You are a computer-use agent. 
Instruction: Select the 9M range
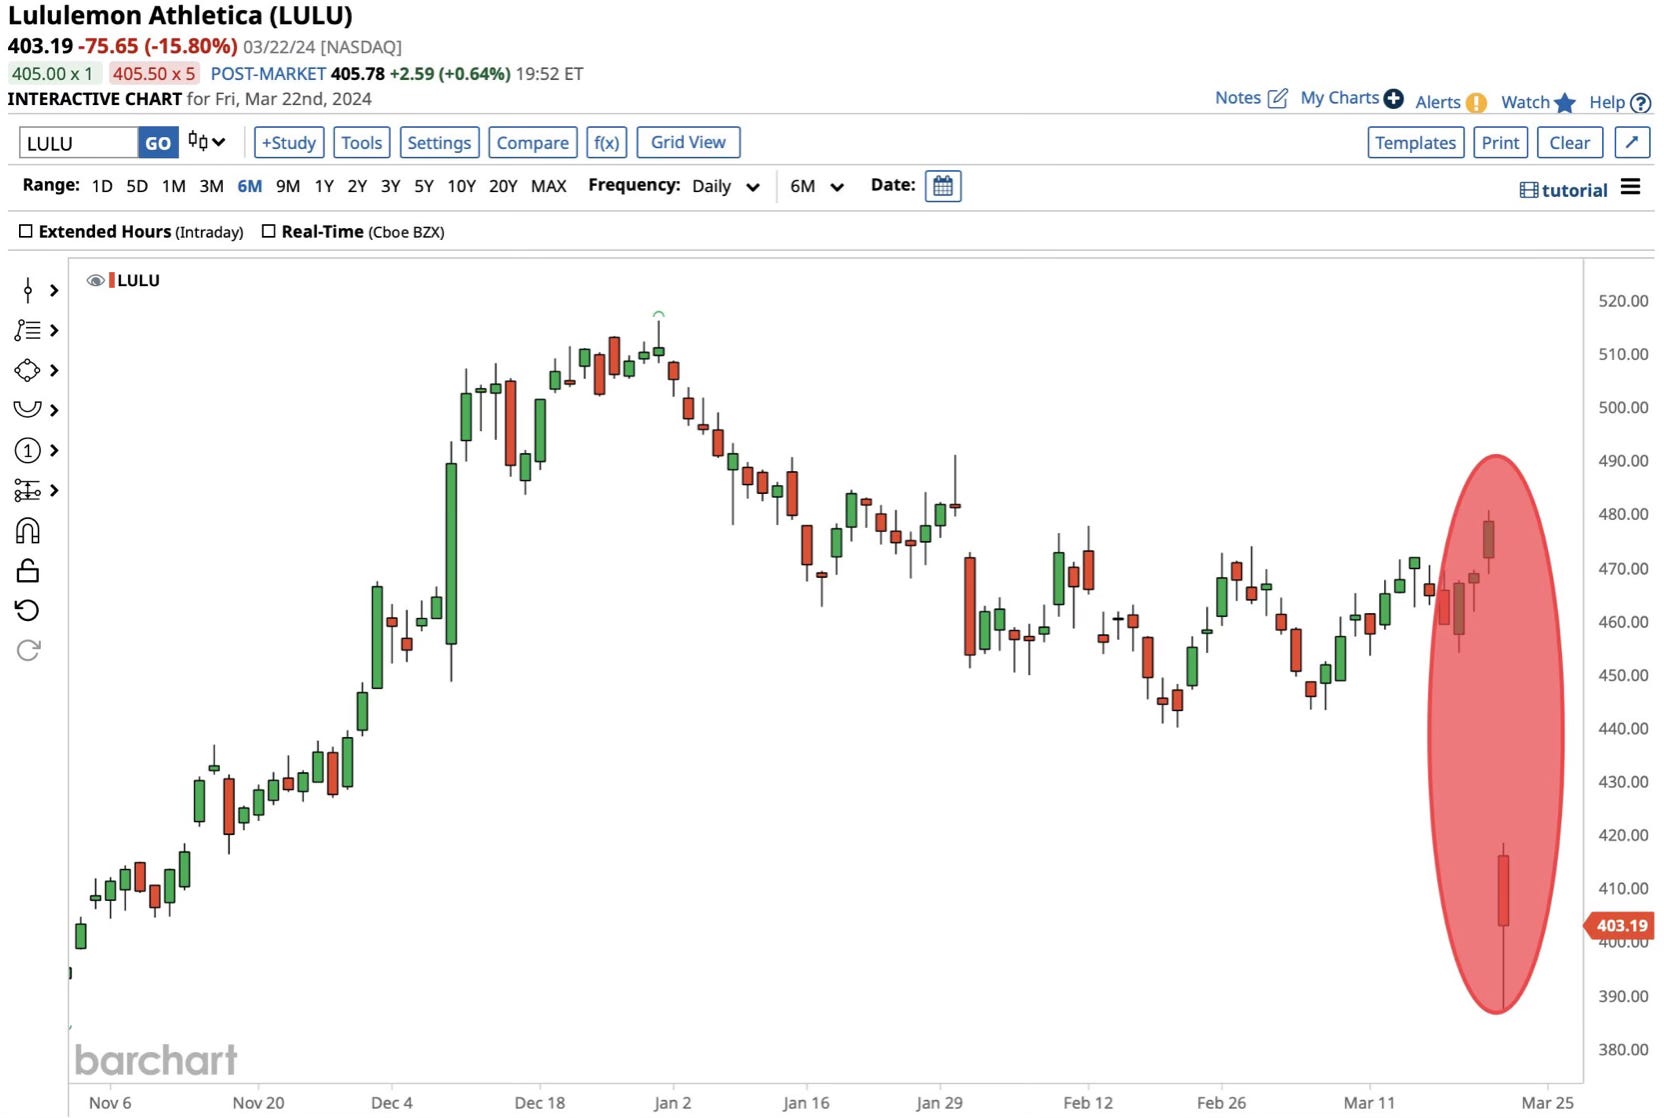[x=288, y=186]
